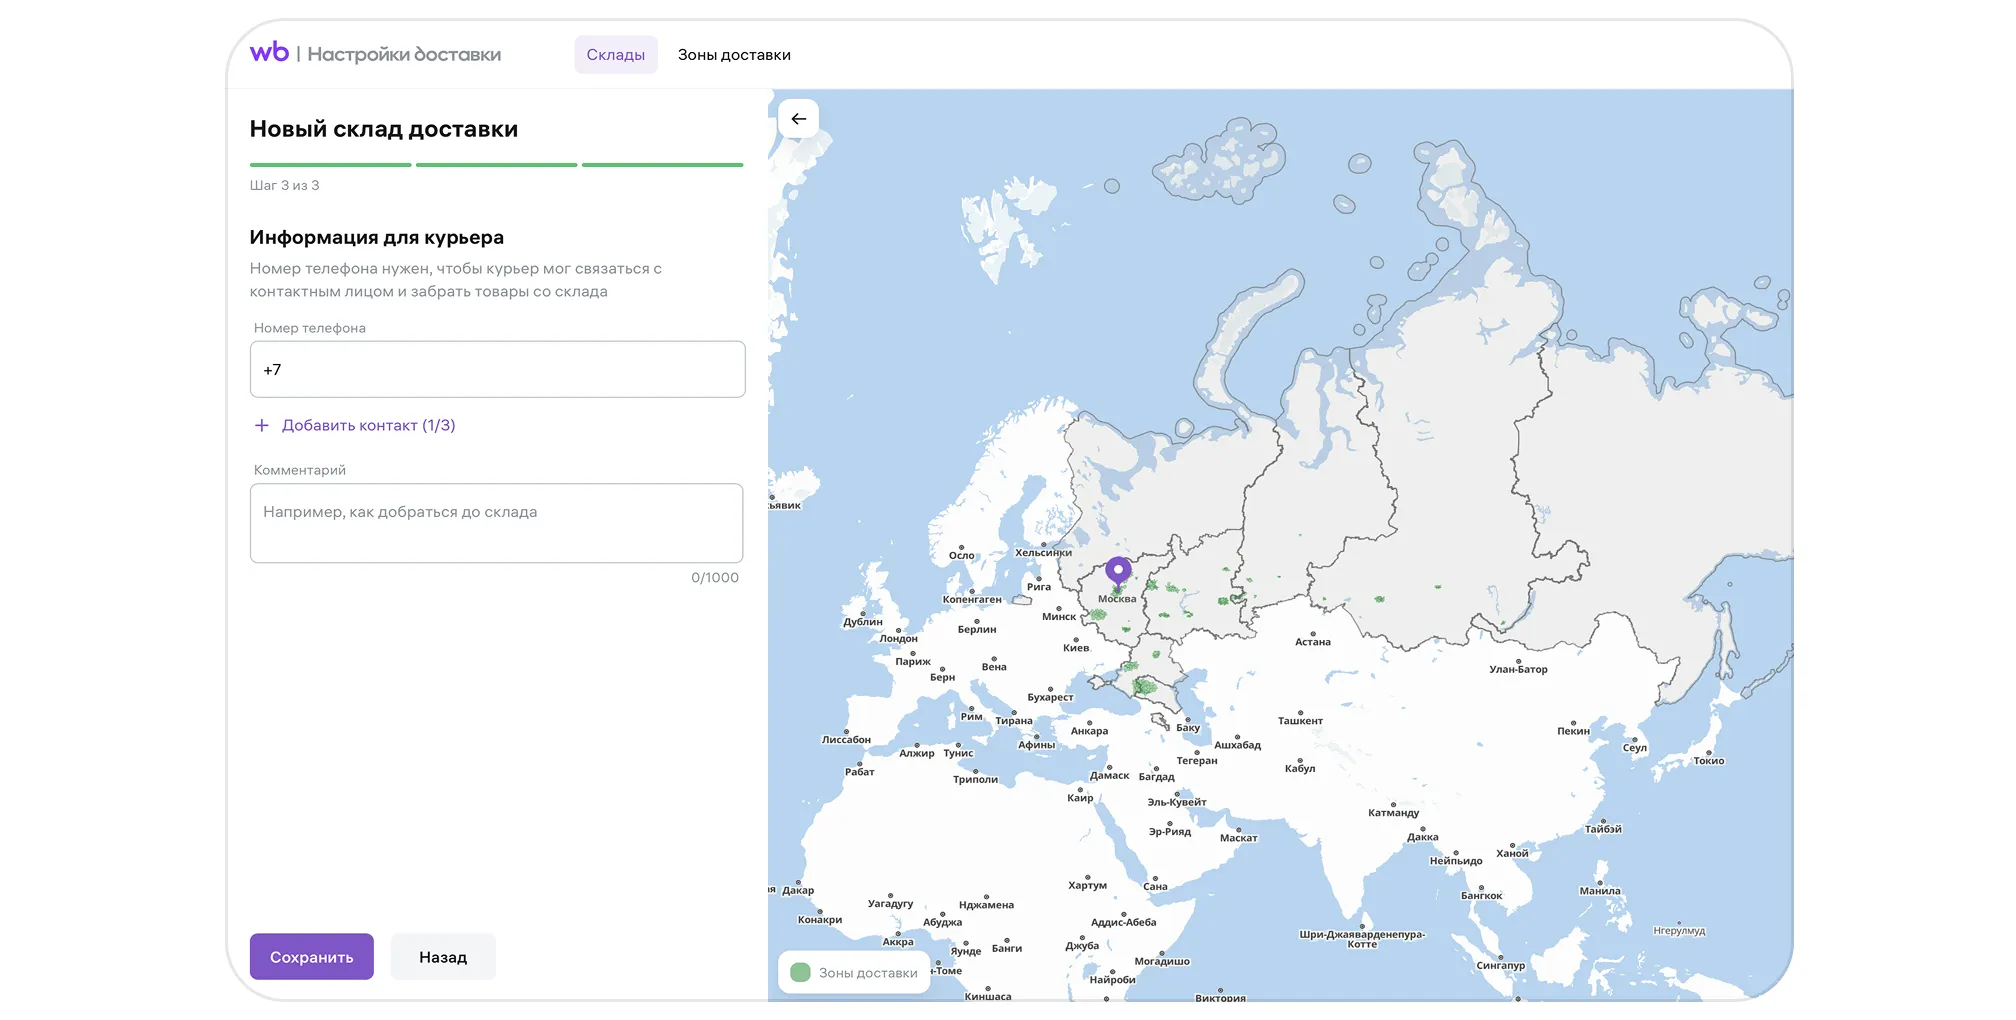Open the Склады tab
This screenshot has height=1020, width=2016.
[615, 55]
